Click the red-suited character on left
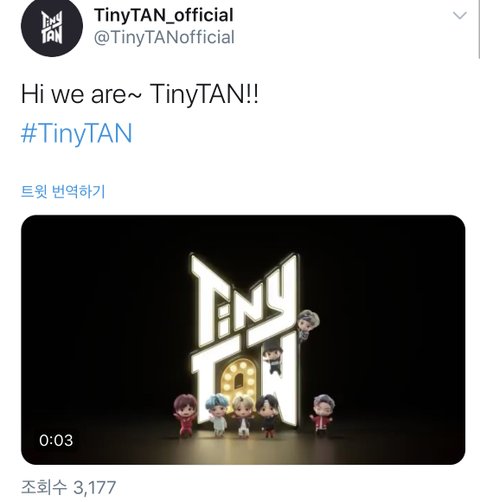 point(185,415)
